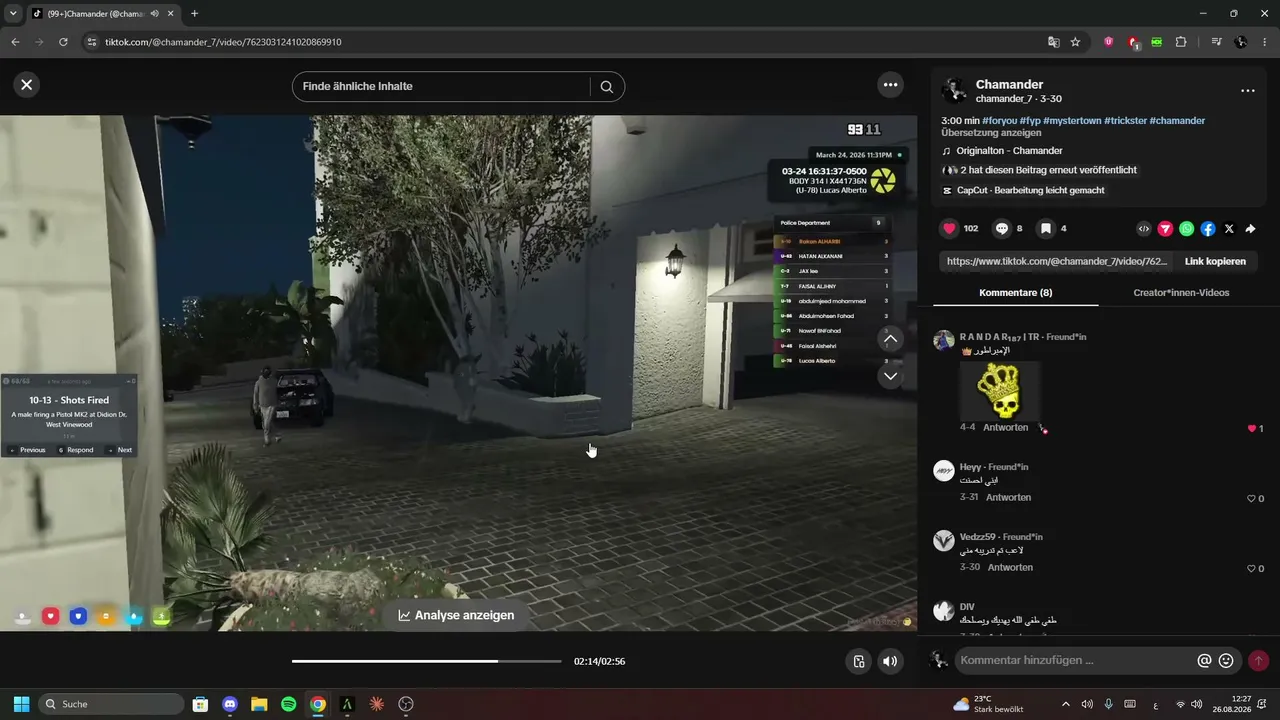Like the Vedzz59 comment
The image size is (1280, 720).
(x=1251, y=568)
